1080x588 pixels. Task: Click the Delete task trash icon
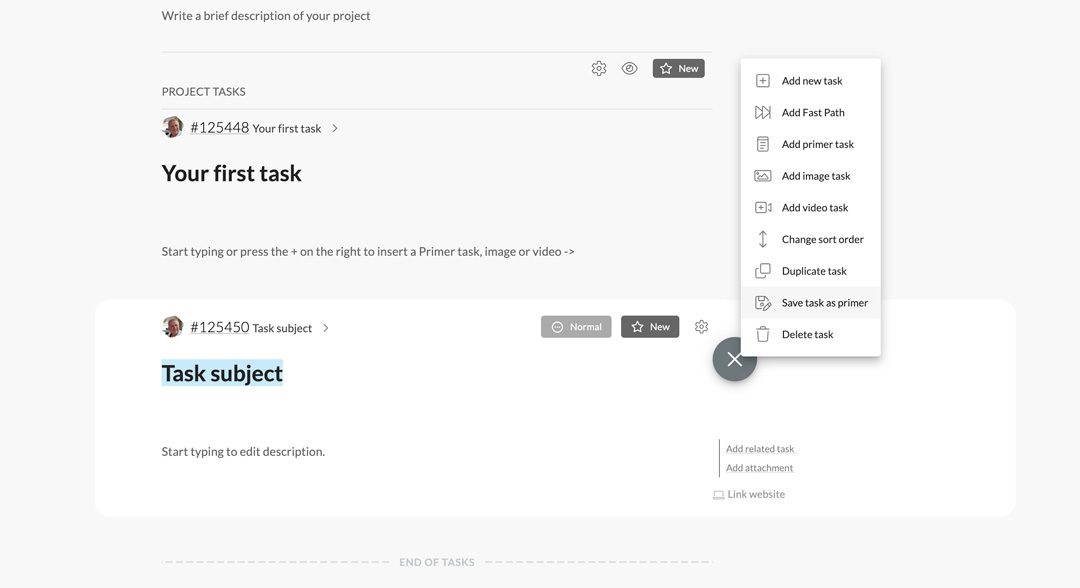pos(762,334)
